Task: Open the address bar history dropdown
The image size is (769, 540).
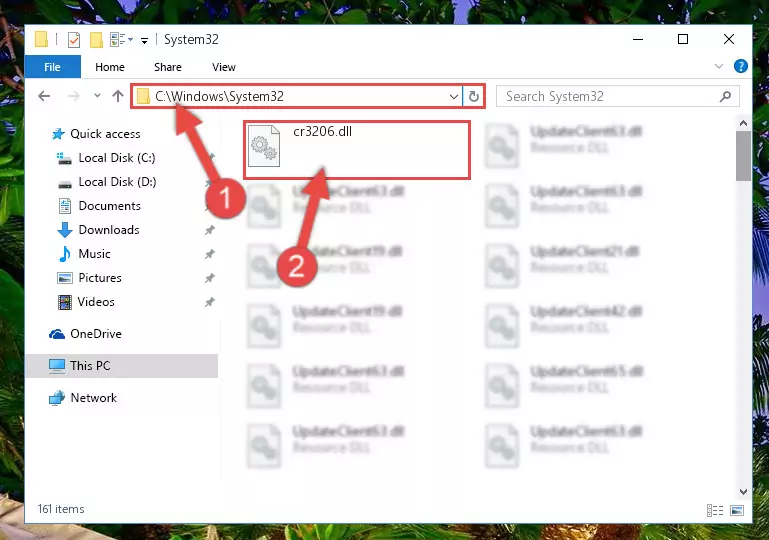Action: [454, 97]
